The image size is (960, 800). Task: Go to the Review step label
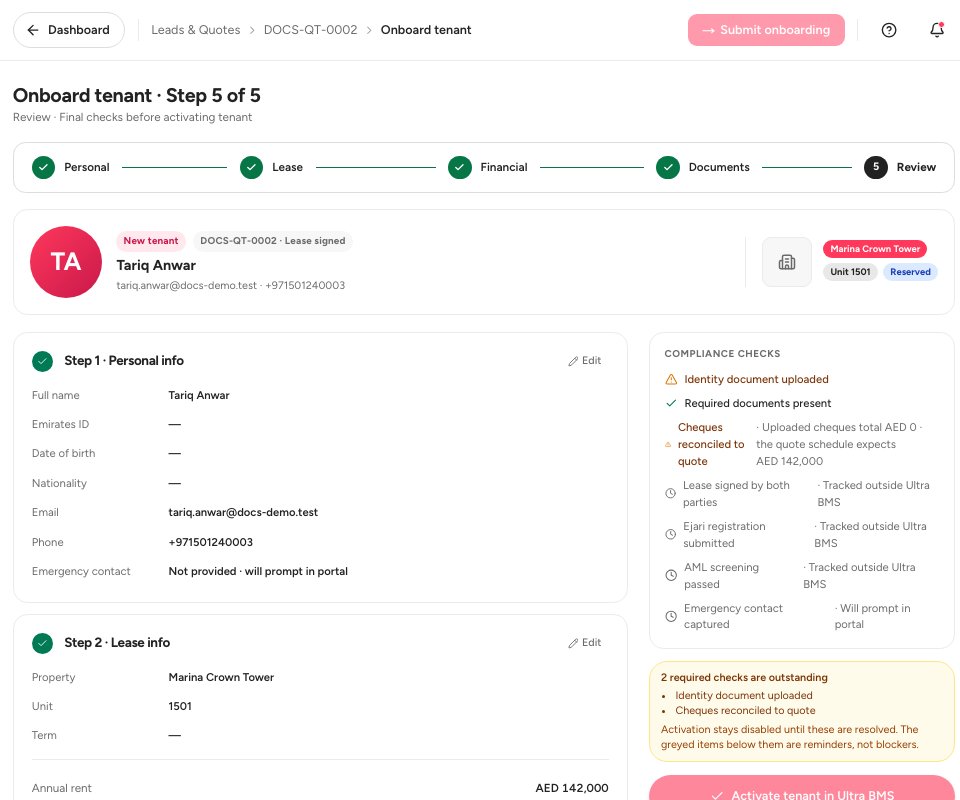[x=916, y=167]
